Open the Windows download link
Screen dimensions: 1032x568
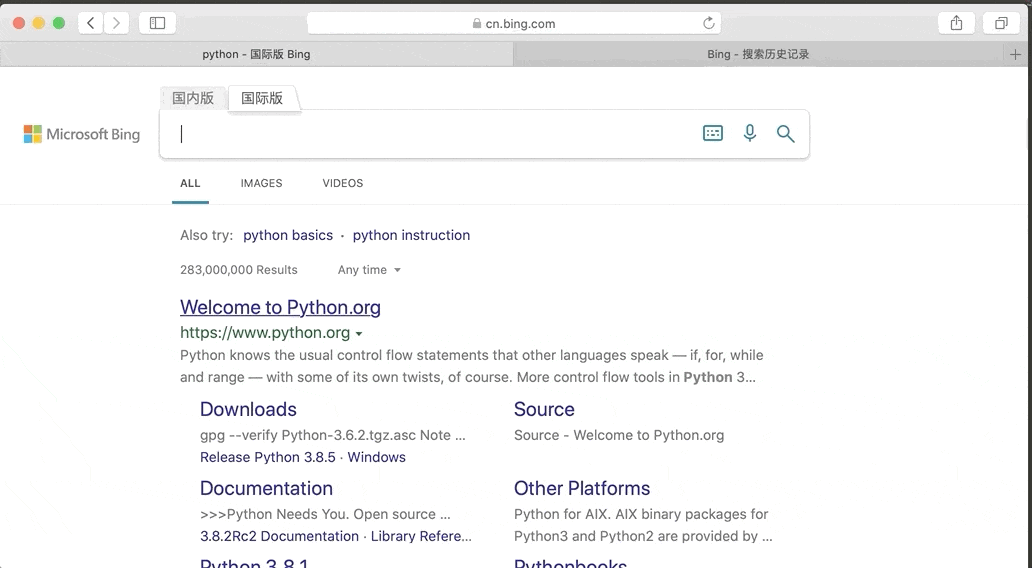(x=376, y=457)
